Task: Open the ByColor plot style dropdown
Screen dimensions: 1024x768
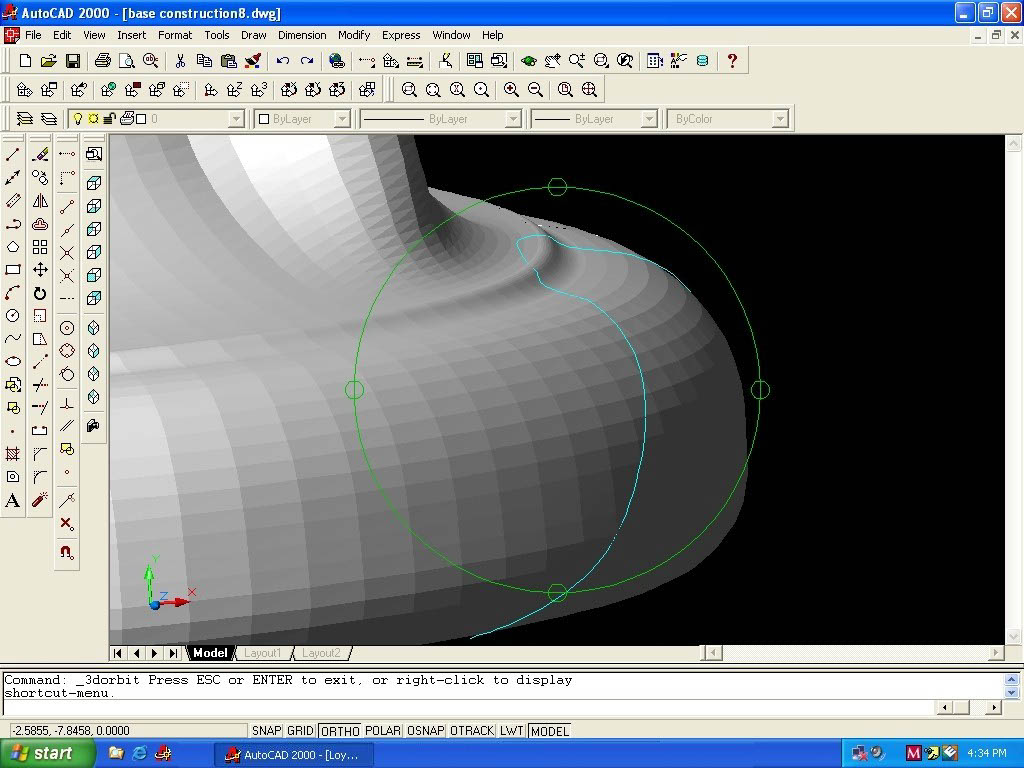Action: tap(779, 119)
